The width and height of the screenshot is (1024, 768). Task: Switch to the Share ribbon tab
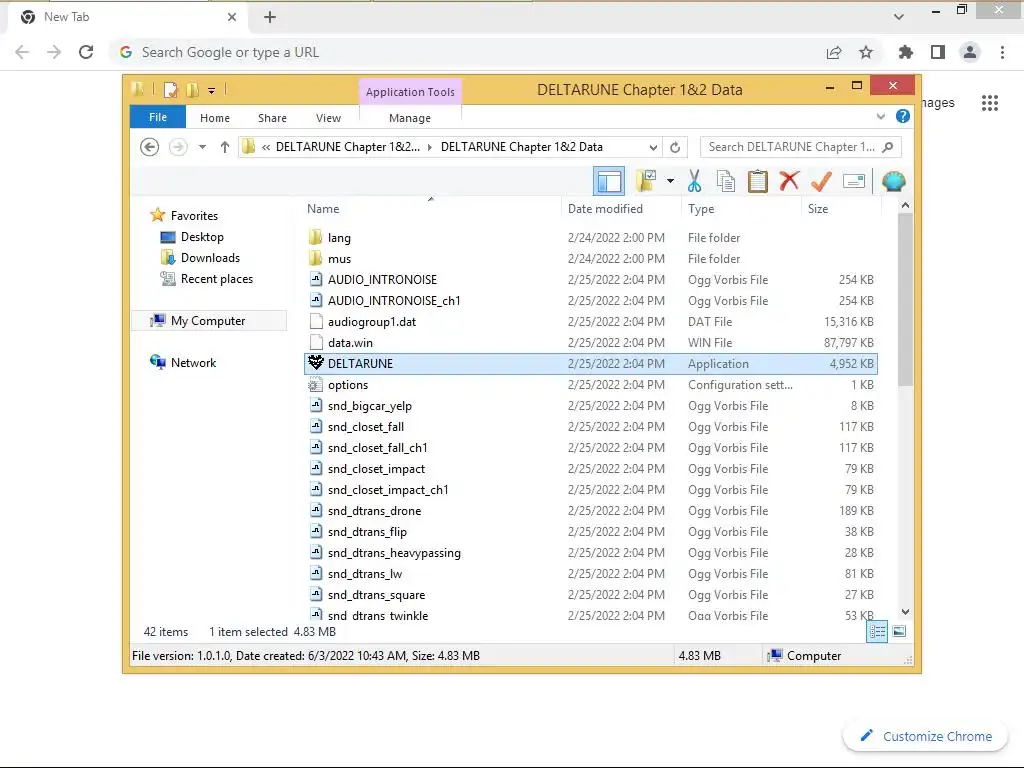point(272,118)
